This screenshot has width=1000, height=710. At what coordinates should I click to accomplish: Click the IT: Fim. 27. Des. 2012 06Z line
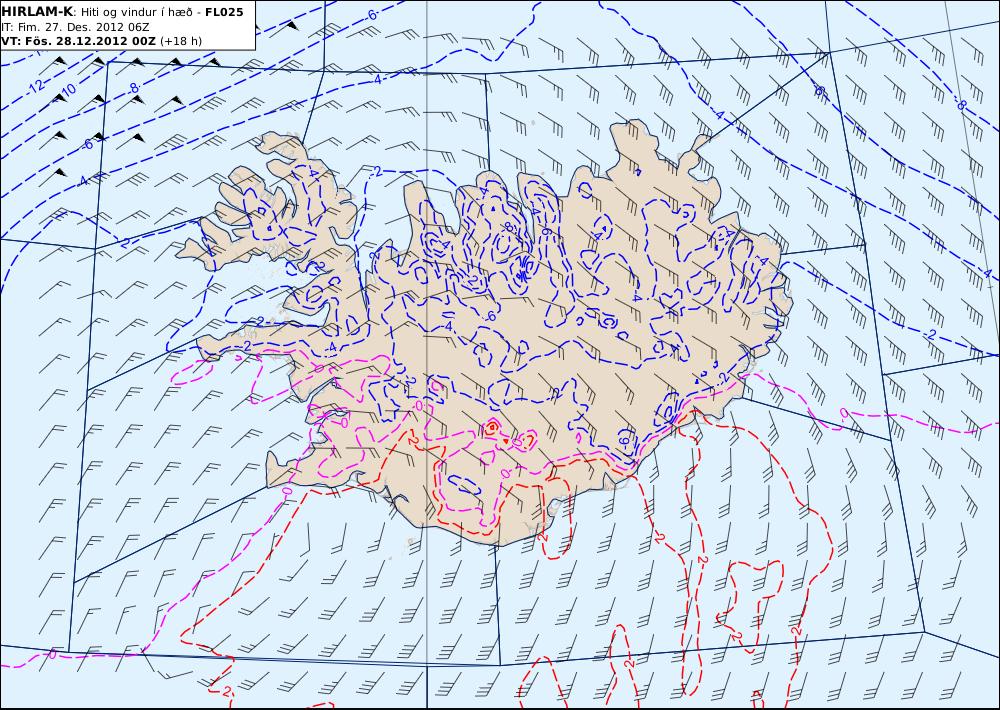tap(75, 27)
